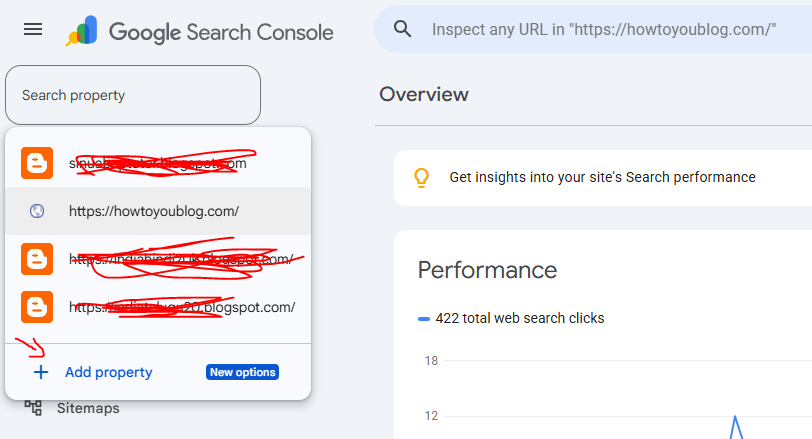The height and width of the screenshot is (439, 812).
Task: Click the Google Search Console logo
Action: point(199,31)
